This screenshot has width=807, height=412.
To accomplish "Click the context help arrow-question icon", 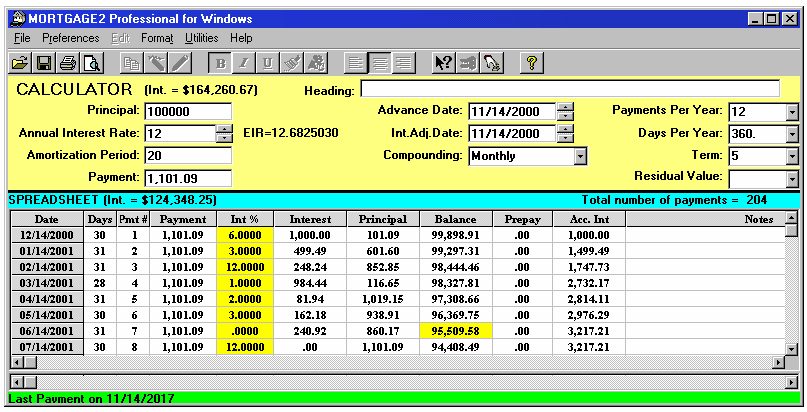I will pyautogui.click(x=443, y=63).
